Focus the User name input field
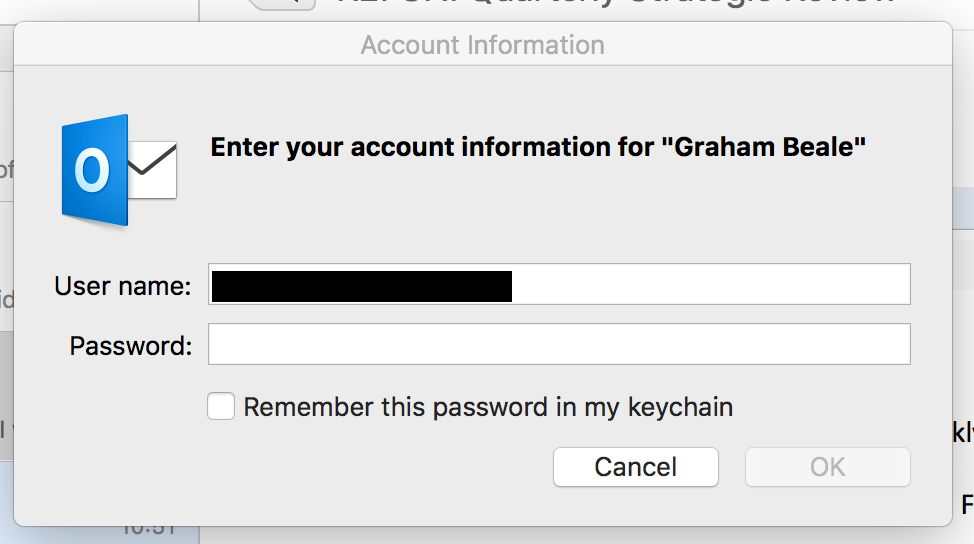Image resolution: width=974 pixels, height=544 pixels. click(x=559, y=284)
